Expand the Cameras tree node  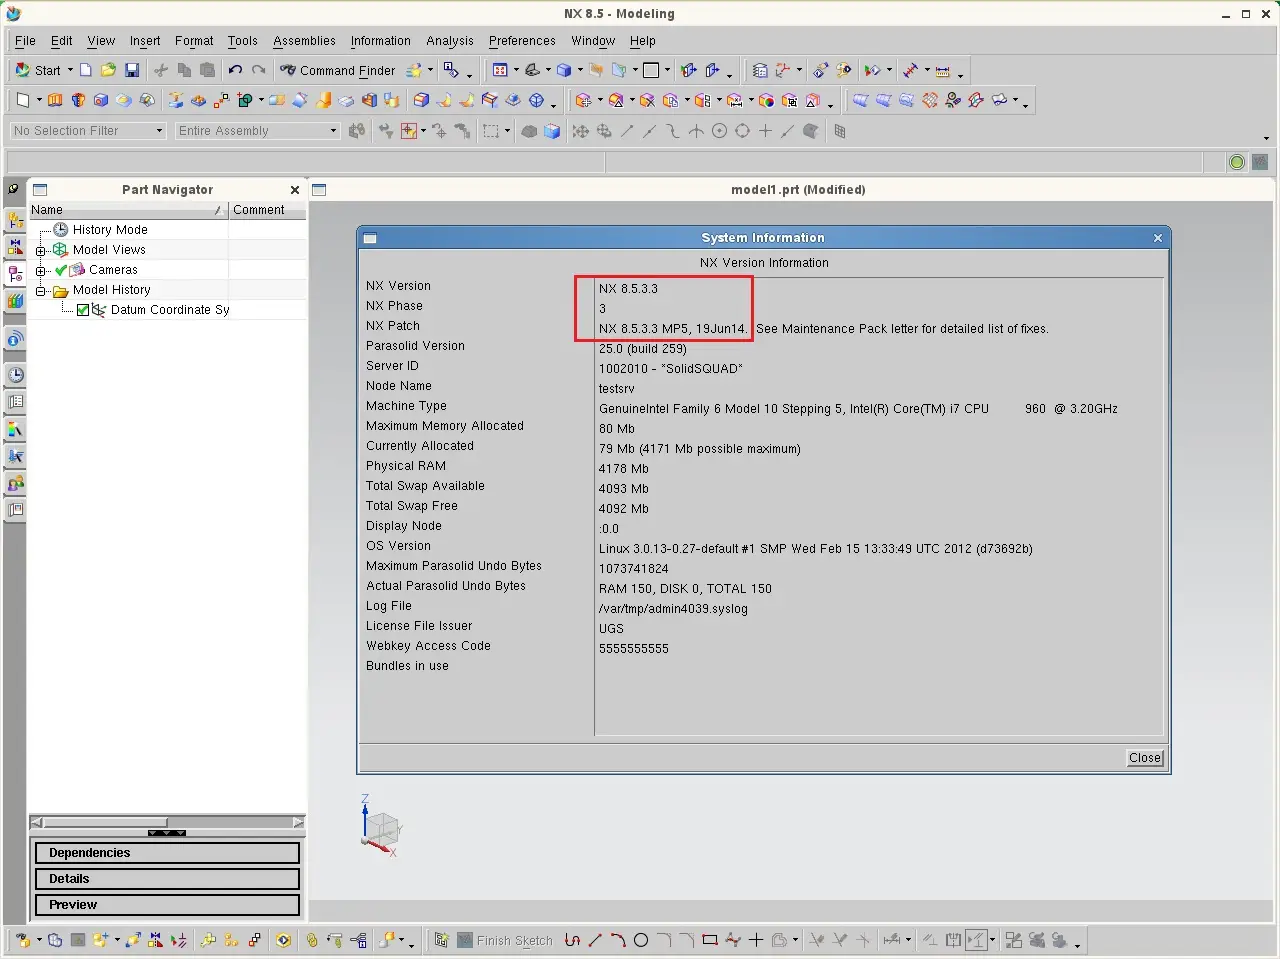click(x=41, y=270)
